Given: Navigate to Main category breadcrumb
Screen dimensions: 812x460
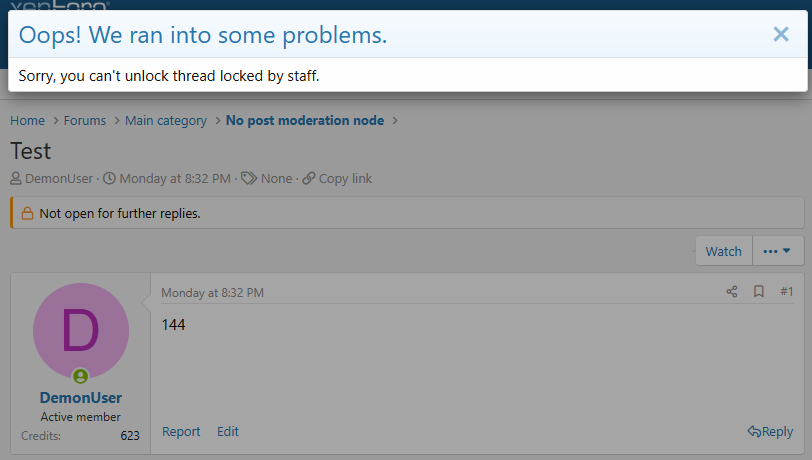Looking at the screenshot, I should pyautogui.click(x=166, y=121).
